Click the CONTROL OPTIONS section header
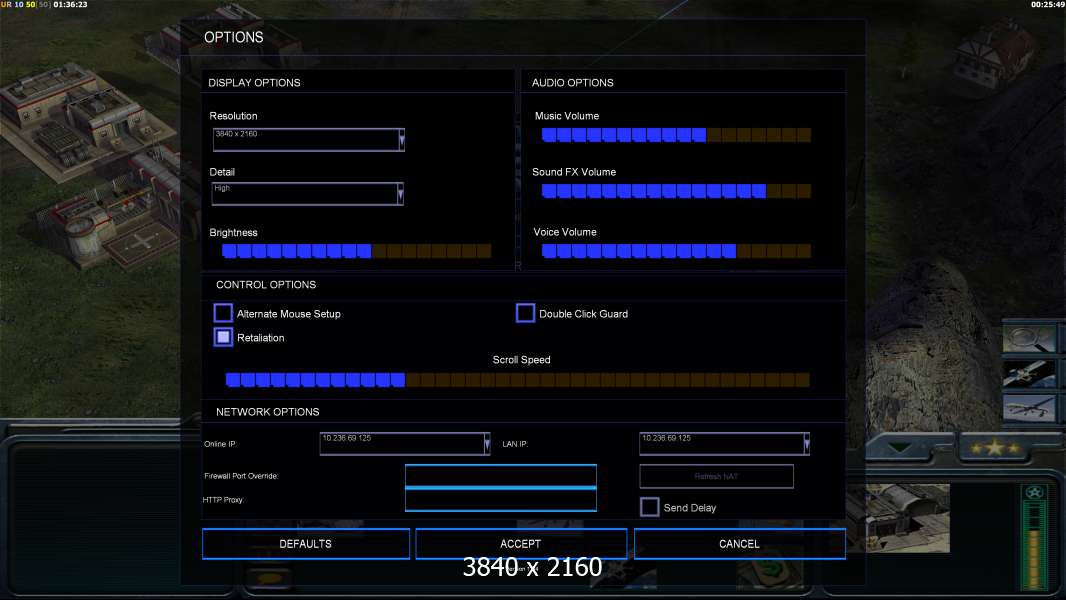Viewport: 1066px width, 600px height. click(266, 285)
